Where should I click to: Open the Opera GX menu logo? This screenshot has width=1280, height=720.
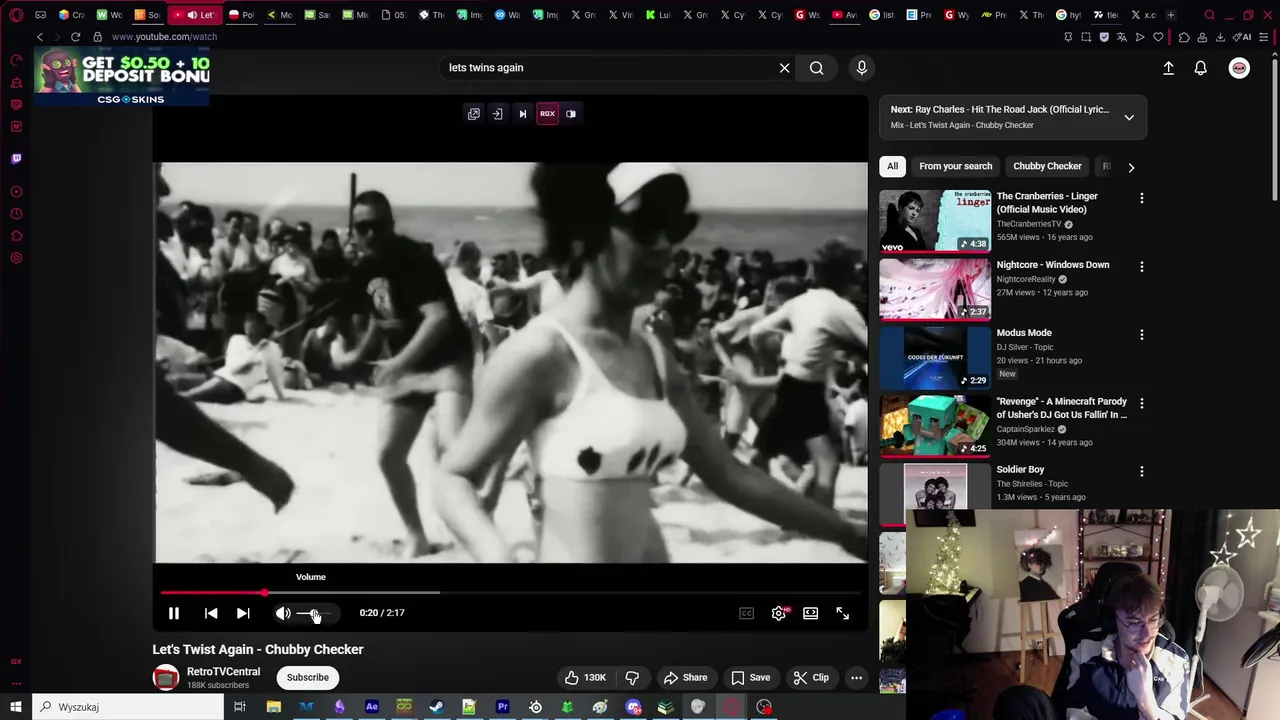[16, 15]
